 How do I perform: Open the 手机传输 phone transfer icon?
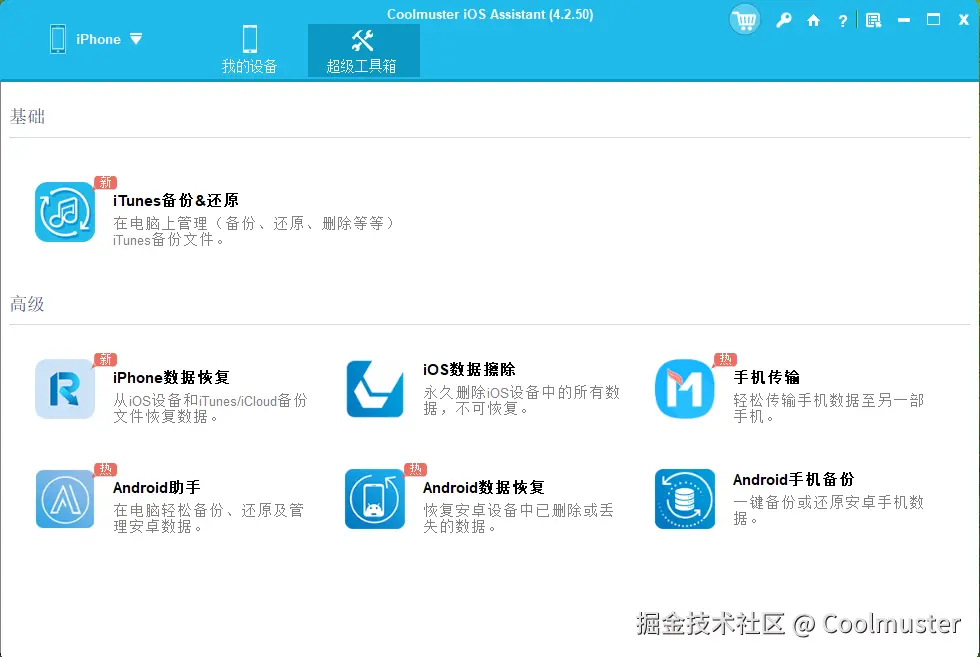tap(684, 390)
